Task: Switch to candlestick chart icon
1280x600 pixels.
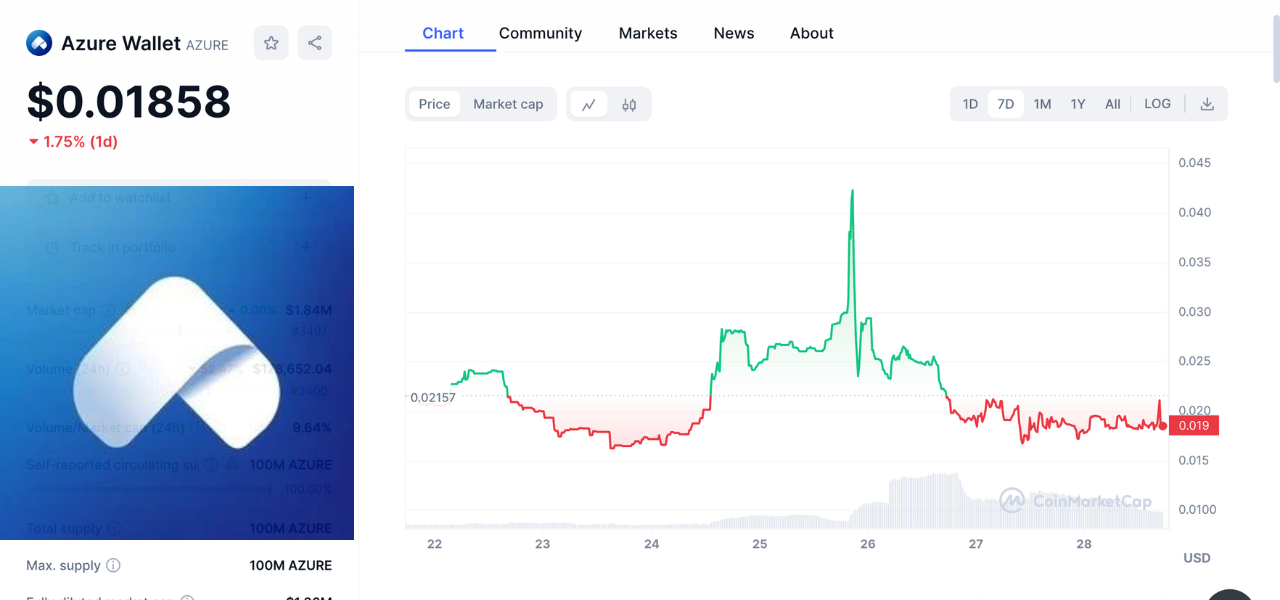Action: click(629, 104)
